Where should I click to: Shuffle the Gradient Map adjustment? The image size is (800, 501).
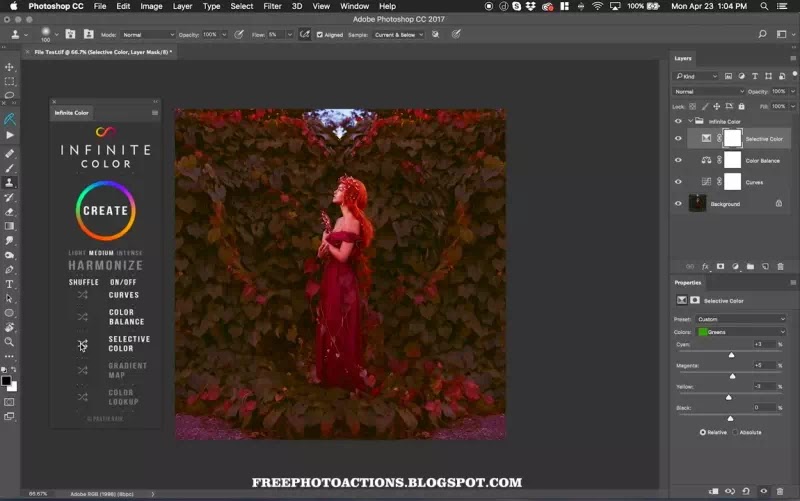point(83,370)
